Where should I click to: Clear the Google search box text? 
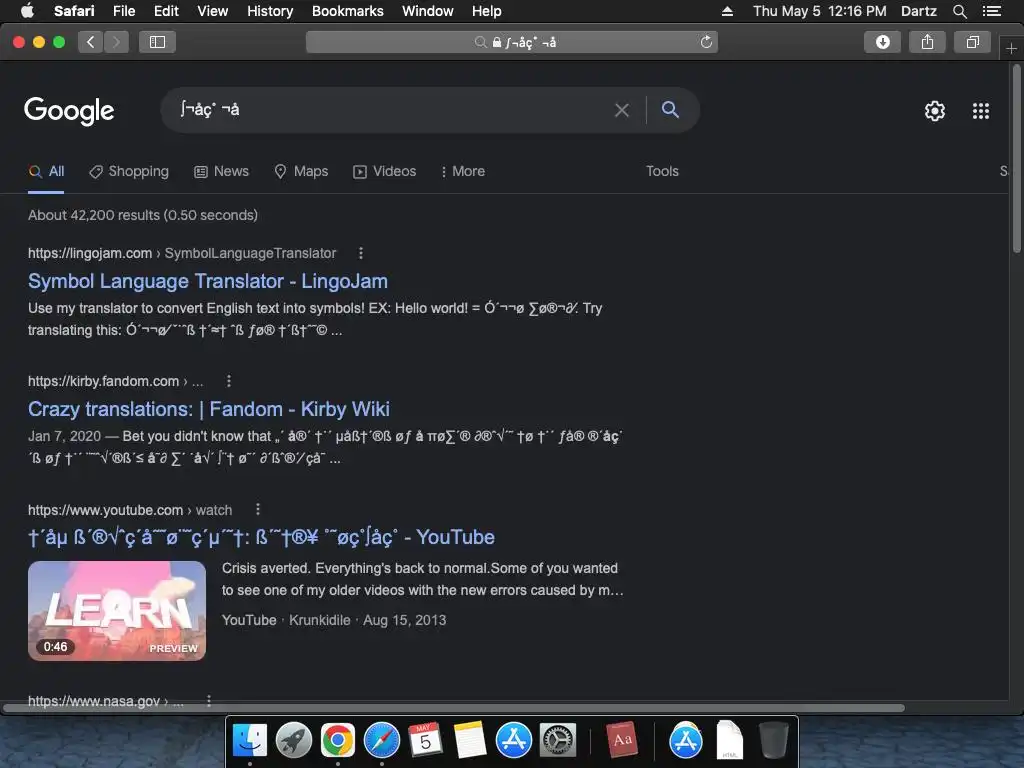coord(622,110)
